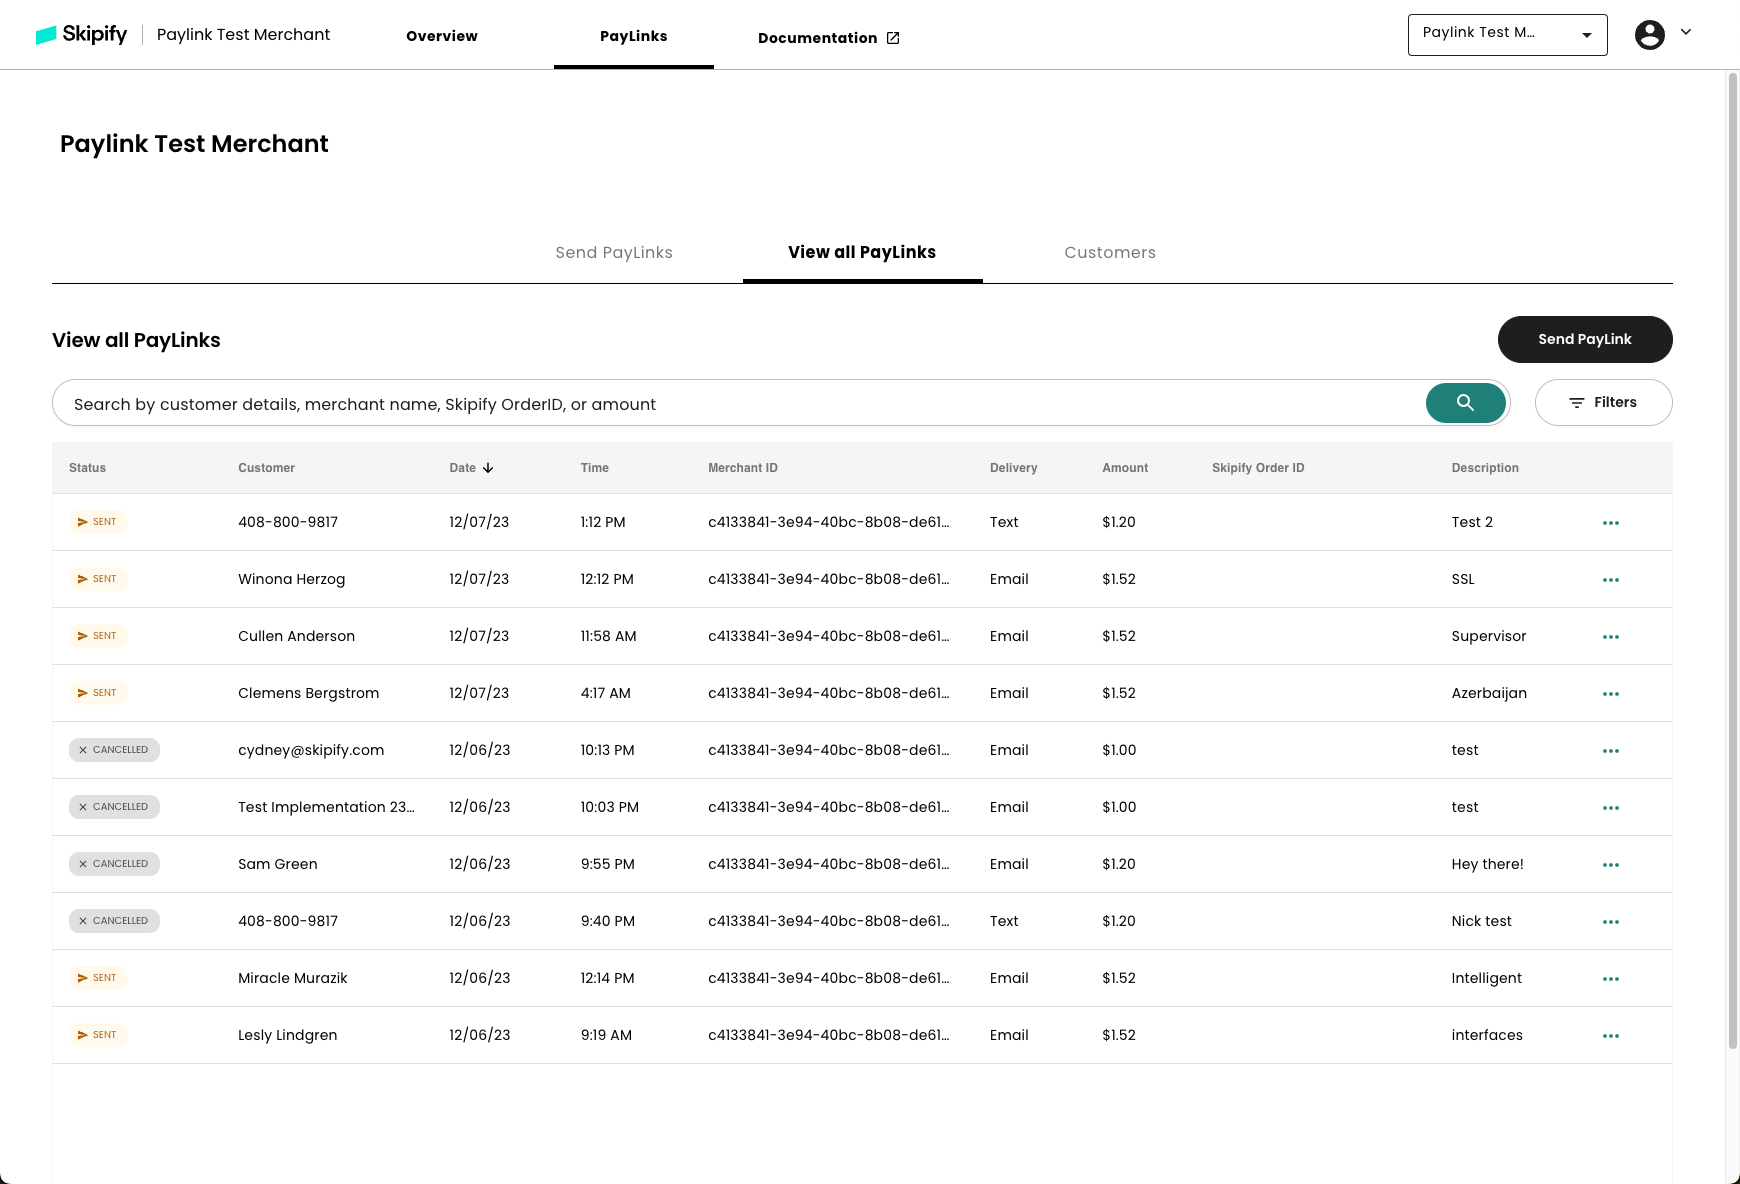Open the Documentation external link

828,38
